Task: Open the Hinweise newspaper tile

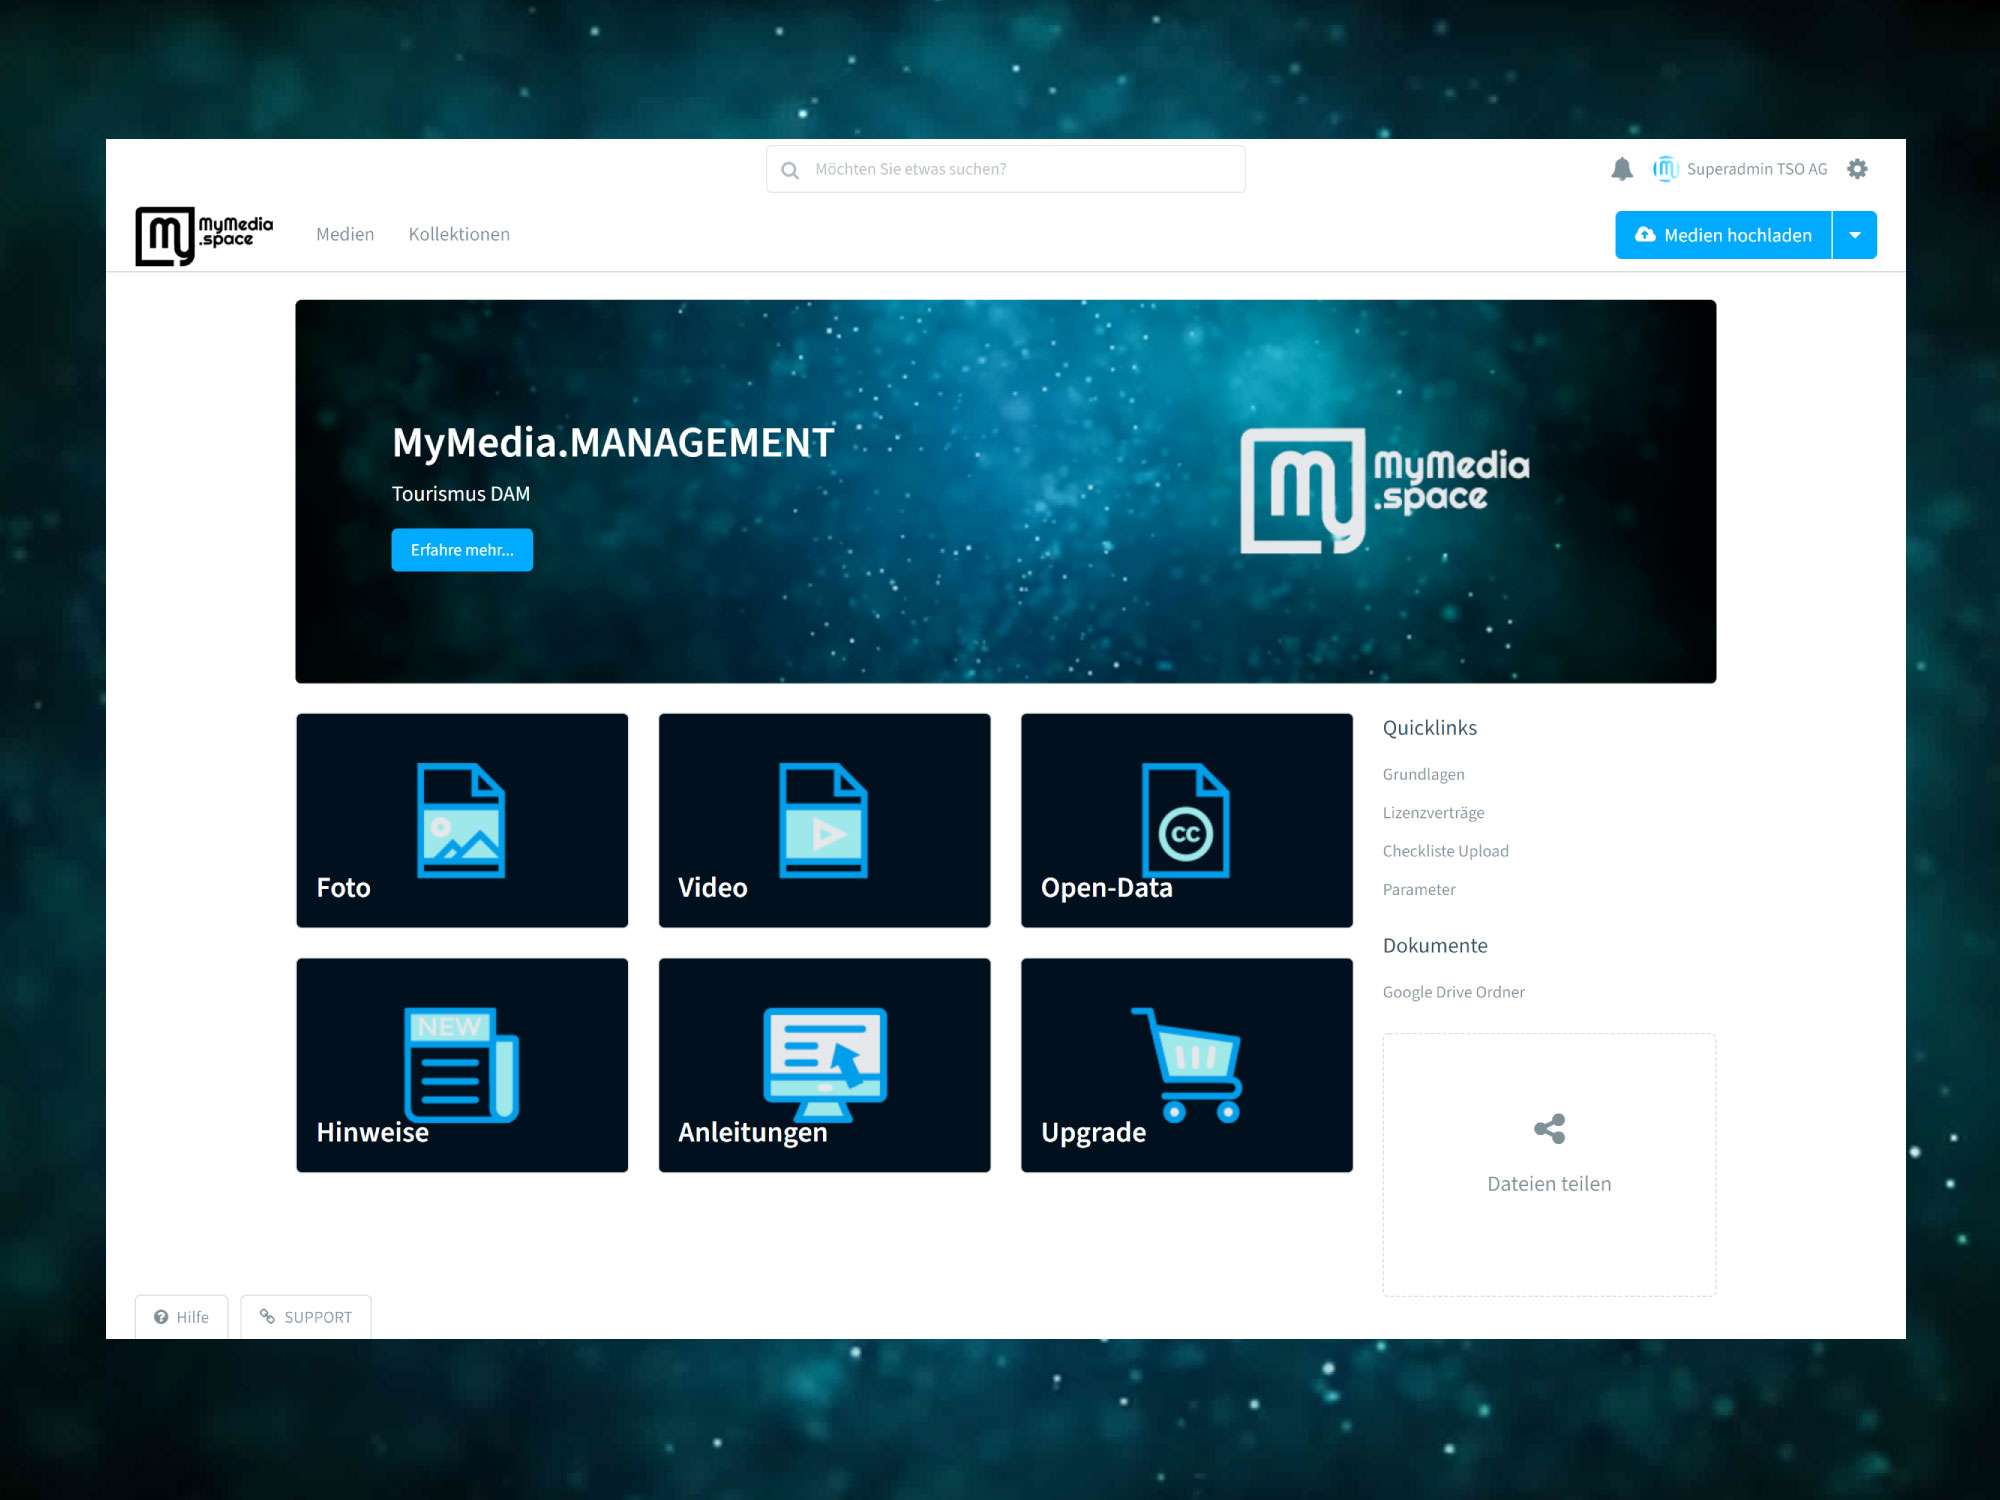Action: 462,1065
